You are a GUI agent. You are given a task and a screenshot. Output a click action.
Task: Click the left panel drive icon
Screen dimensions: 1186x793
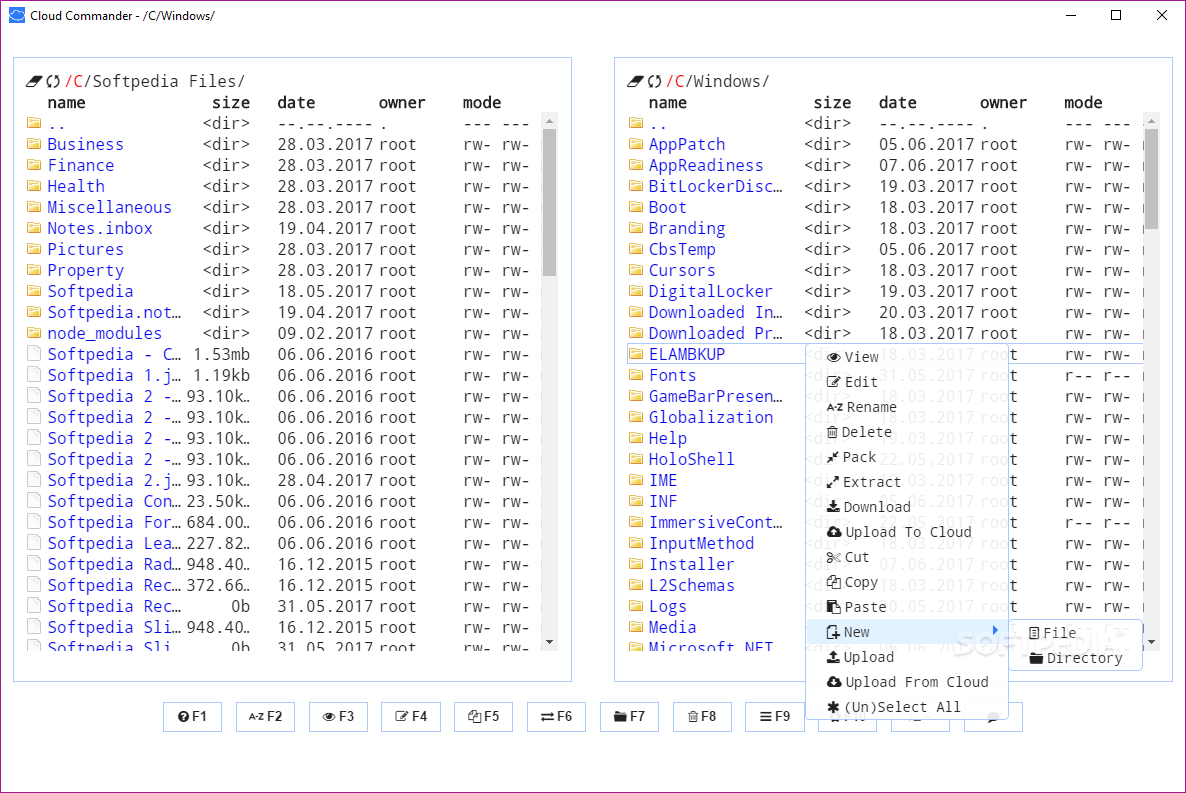[x=34, y=81]
